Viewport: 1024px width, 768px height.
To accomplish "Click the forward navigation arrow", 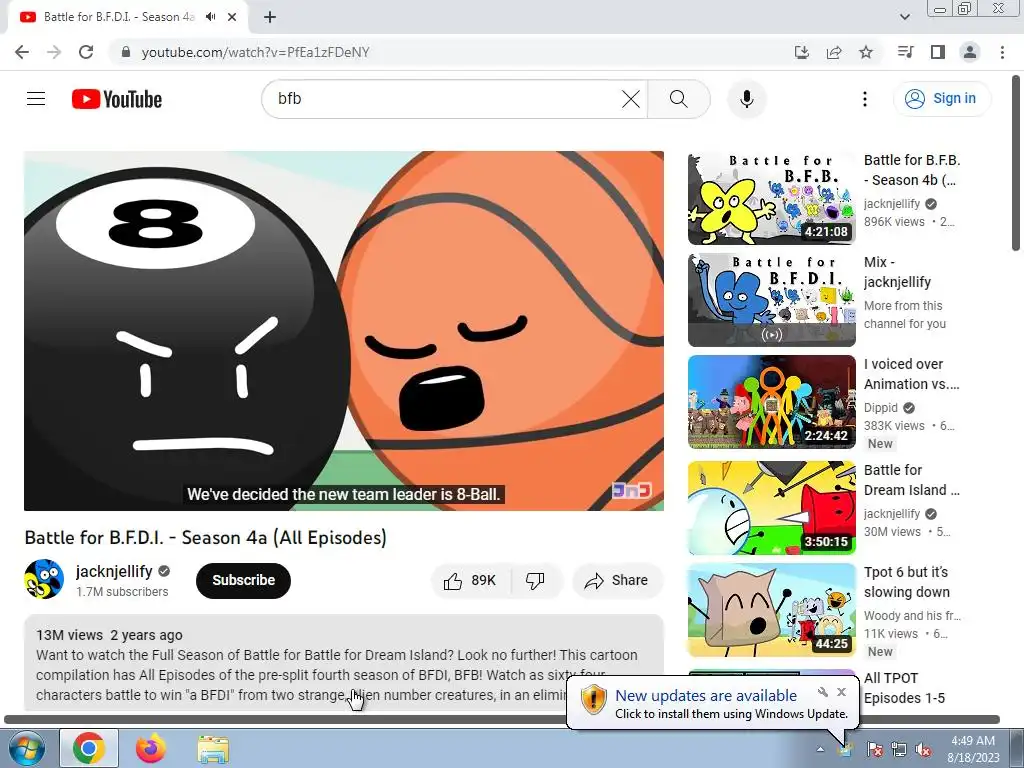I will (54, 52).
